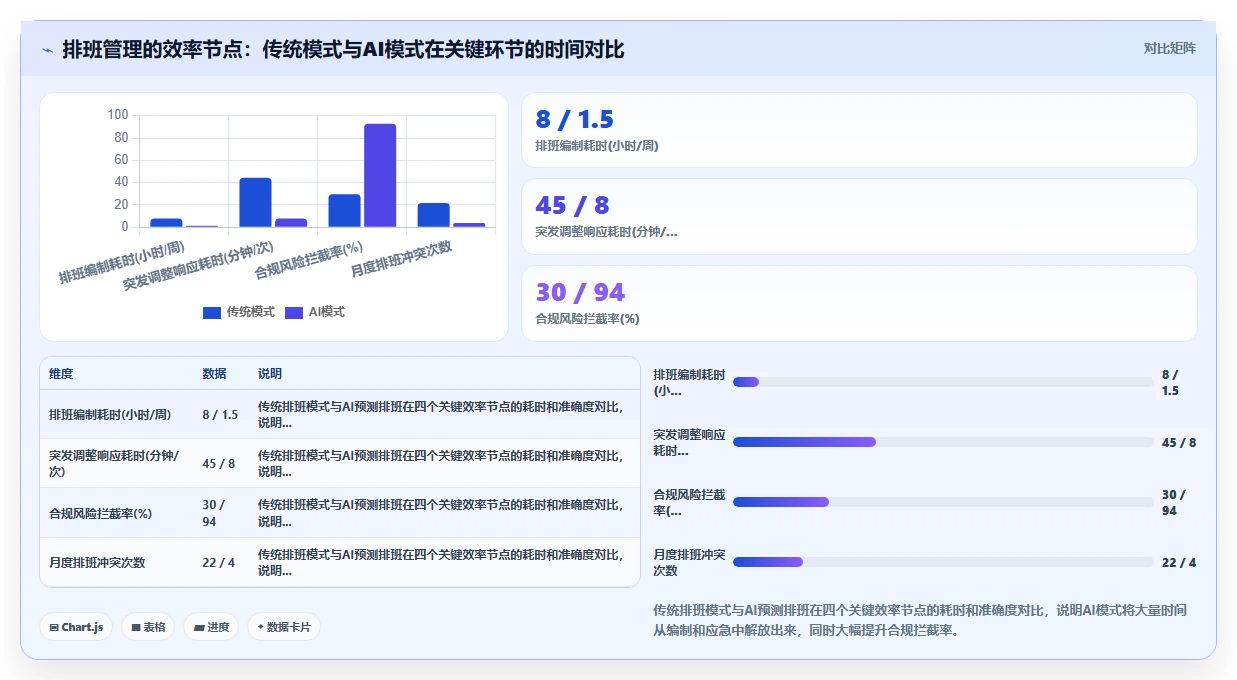Click the 合规风险拦截率 progress bar
This screenshot has width=1237, height=680.
coord(943,502)
